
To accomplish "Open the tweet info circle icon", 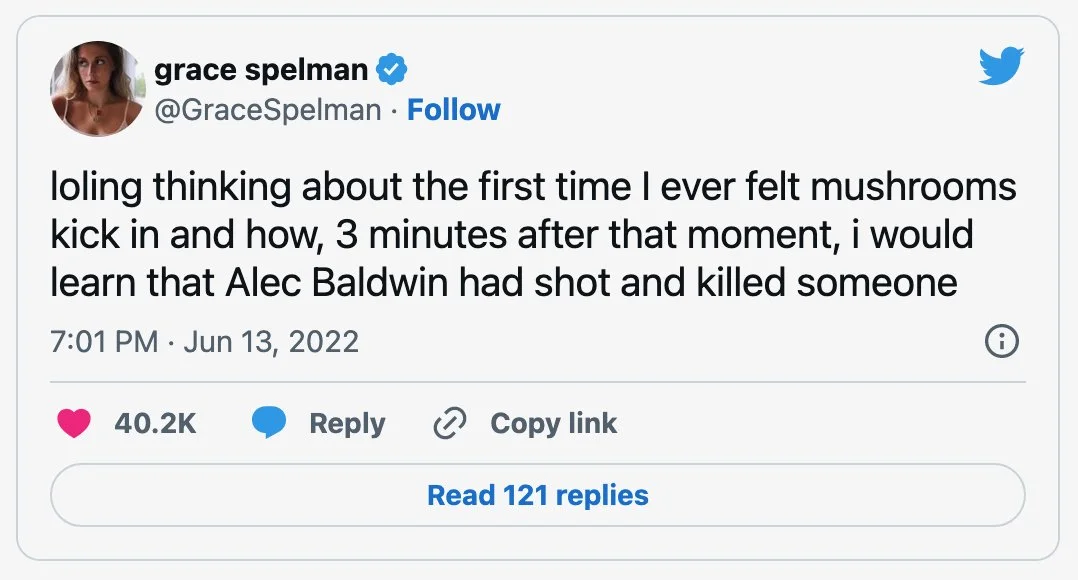I will tap(1002, 342).
